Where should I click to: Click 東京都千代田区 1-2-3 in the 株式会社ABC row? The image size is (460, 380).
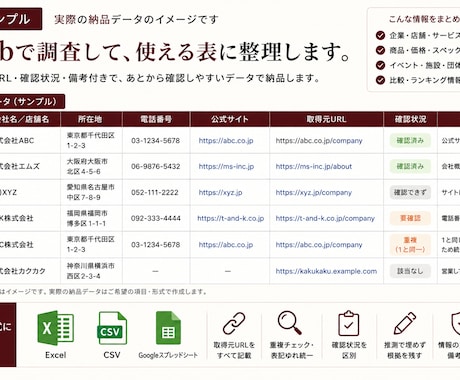tap(90, 140)
